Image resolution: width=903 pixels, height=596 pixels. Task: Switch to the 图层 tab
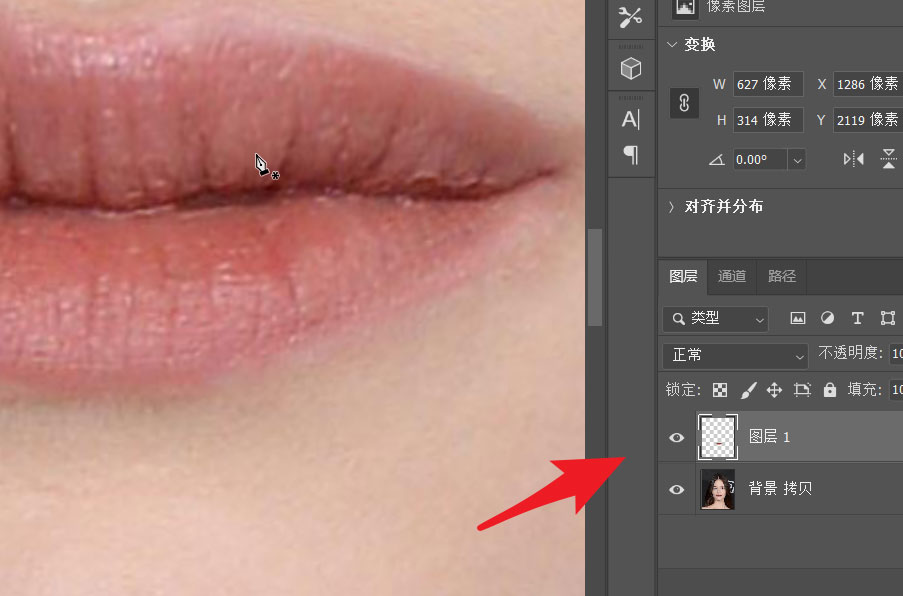(683, 276)
